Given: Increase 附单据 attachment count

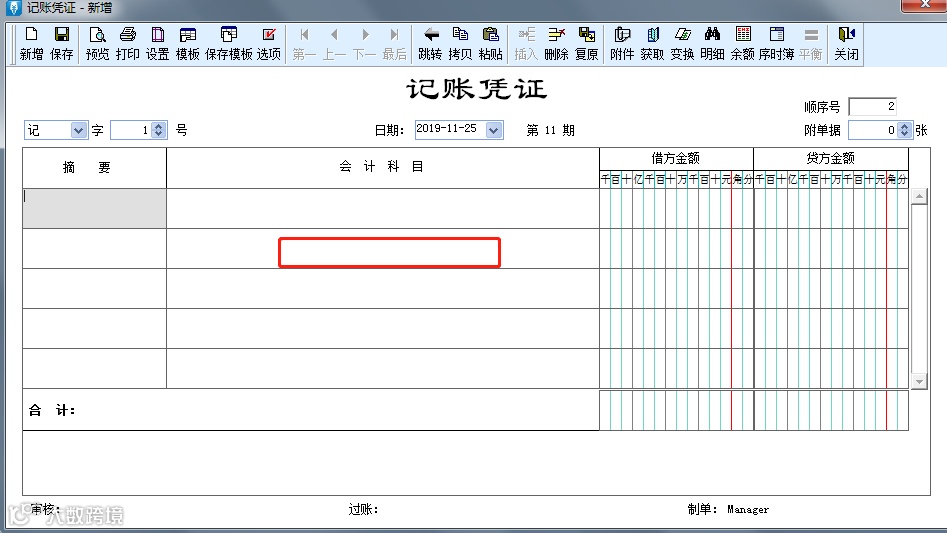Looking at the screenshot, I should (904, 126).
